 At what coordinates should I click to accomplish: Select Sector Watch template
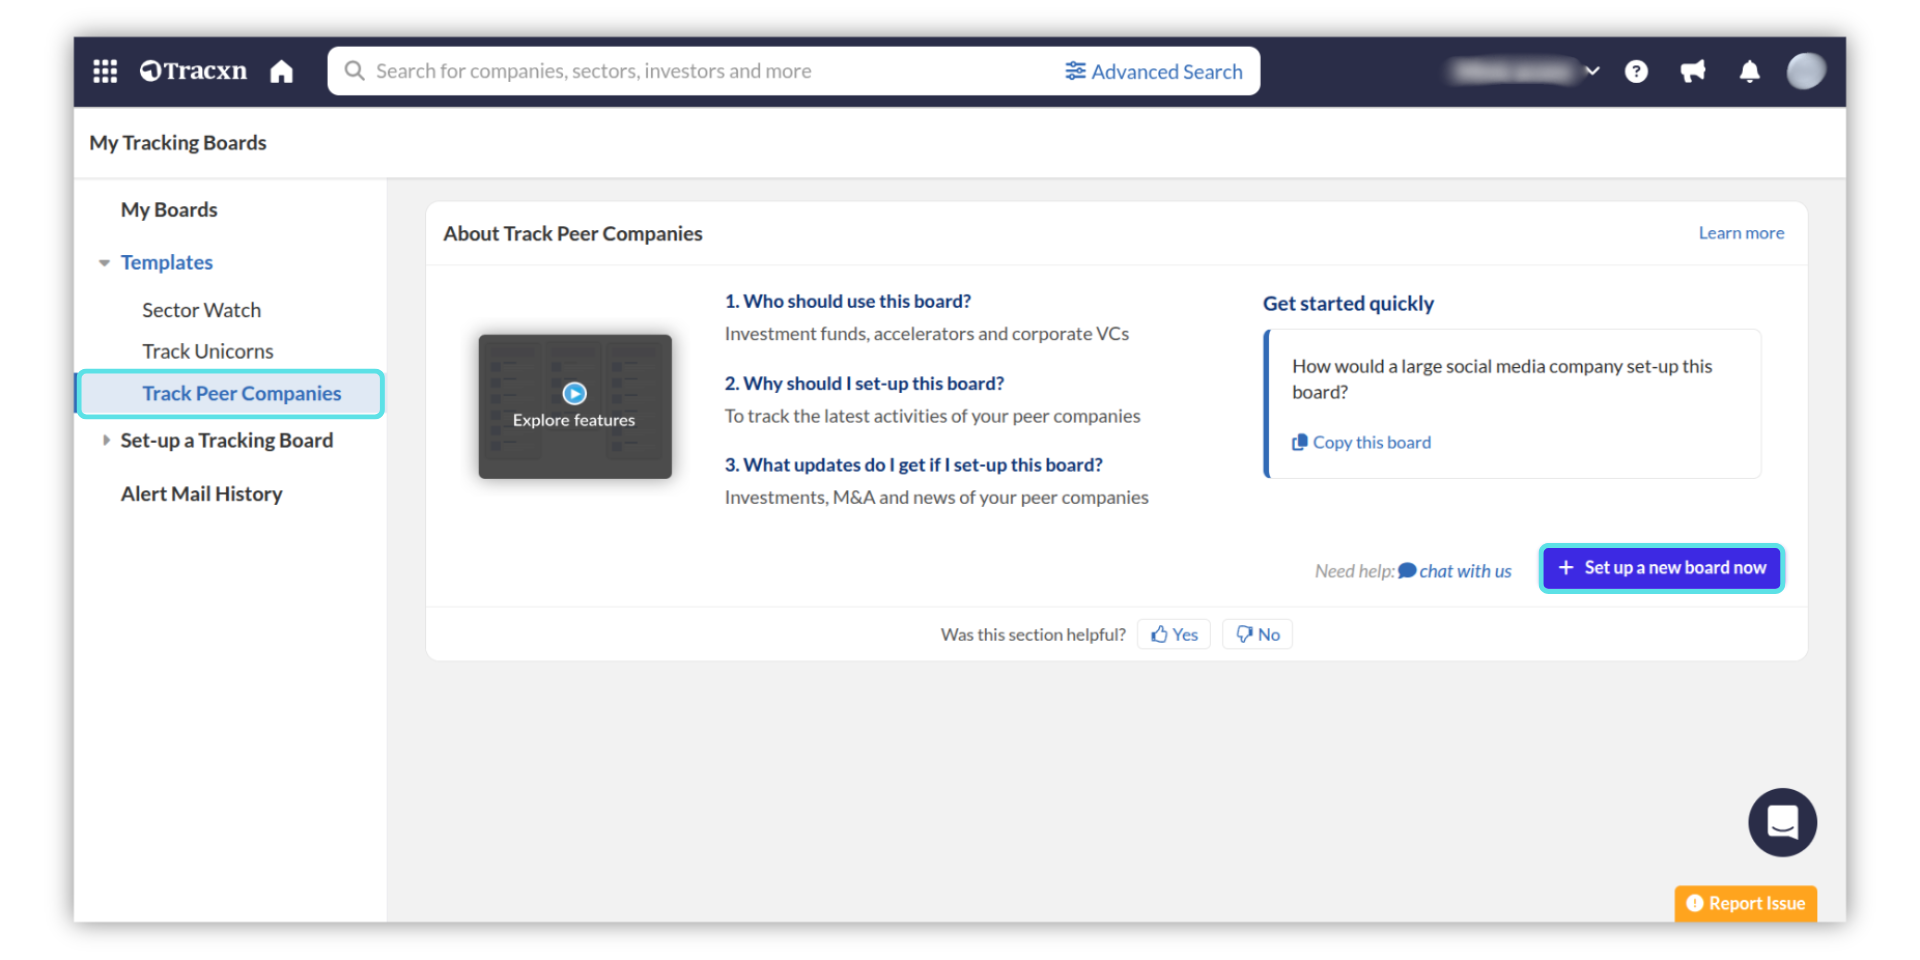[201, 310]
